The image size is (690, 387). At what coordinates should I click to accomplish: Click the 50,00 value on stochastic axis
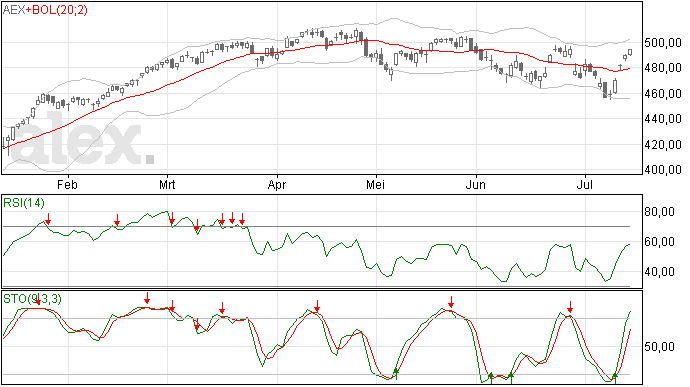coord(659,347)
